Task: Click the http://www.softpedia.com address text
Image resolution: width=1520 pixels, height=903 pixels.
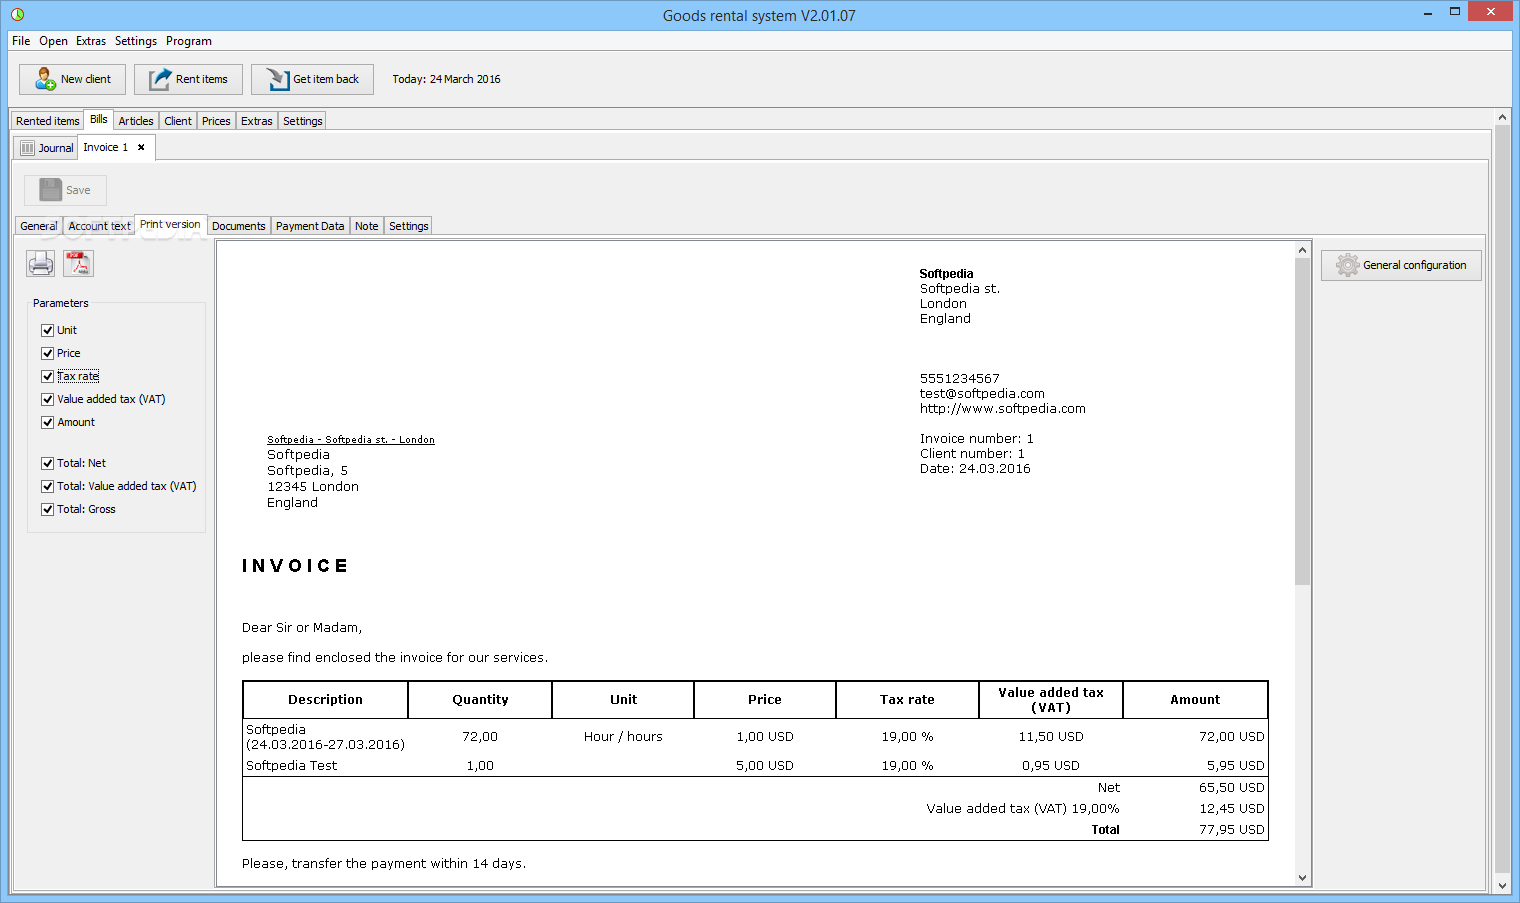Action: tap(1003, 409)
